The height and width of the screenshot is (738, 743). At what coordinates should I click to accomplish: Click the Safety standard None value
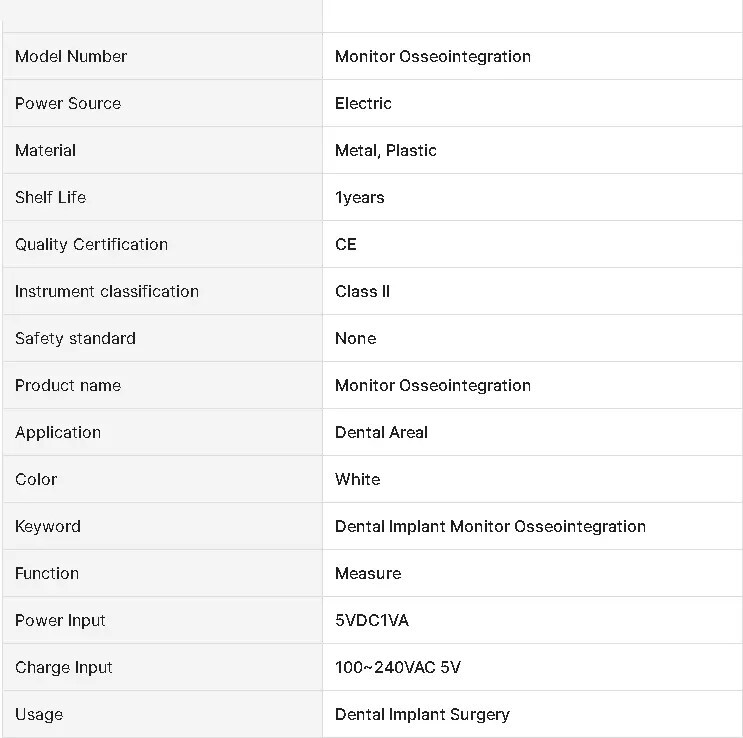pos(355,338)
